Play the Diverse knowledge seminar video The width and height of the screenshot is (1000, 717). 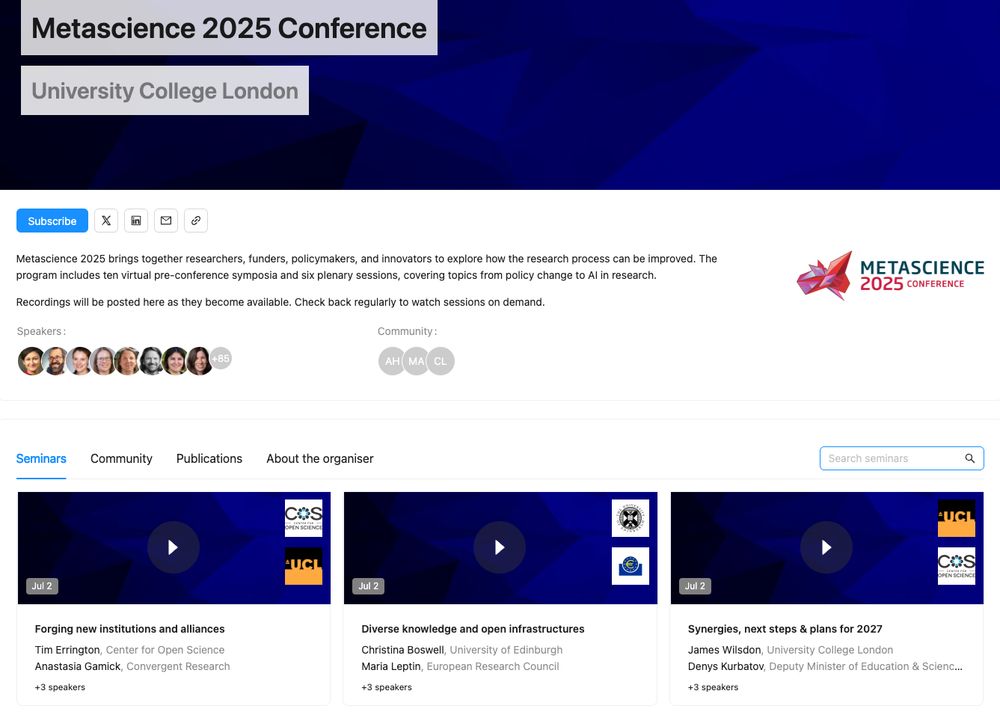[x=499, y=547]
